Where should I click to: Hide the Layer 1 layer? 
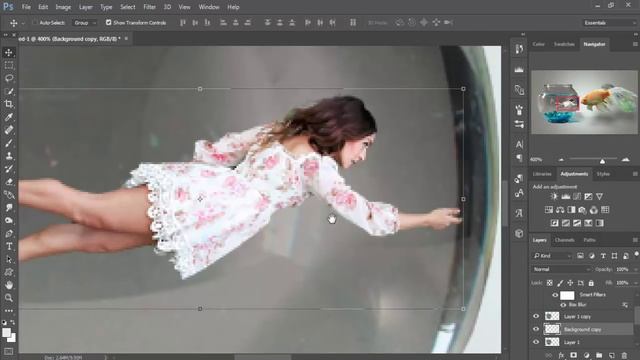536,342
